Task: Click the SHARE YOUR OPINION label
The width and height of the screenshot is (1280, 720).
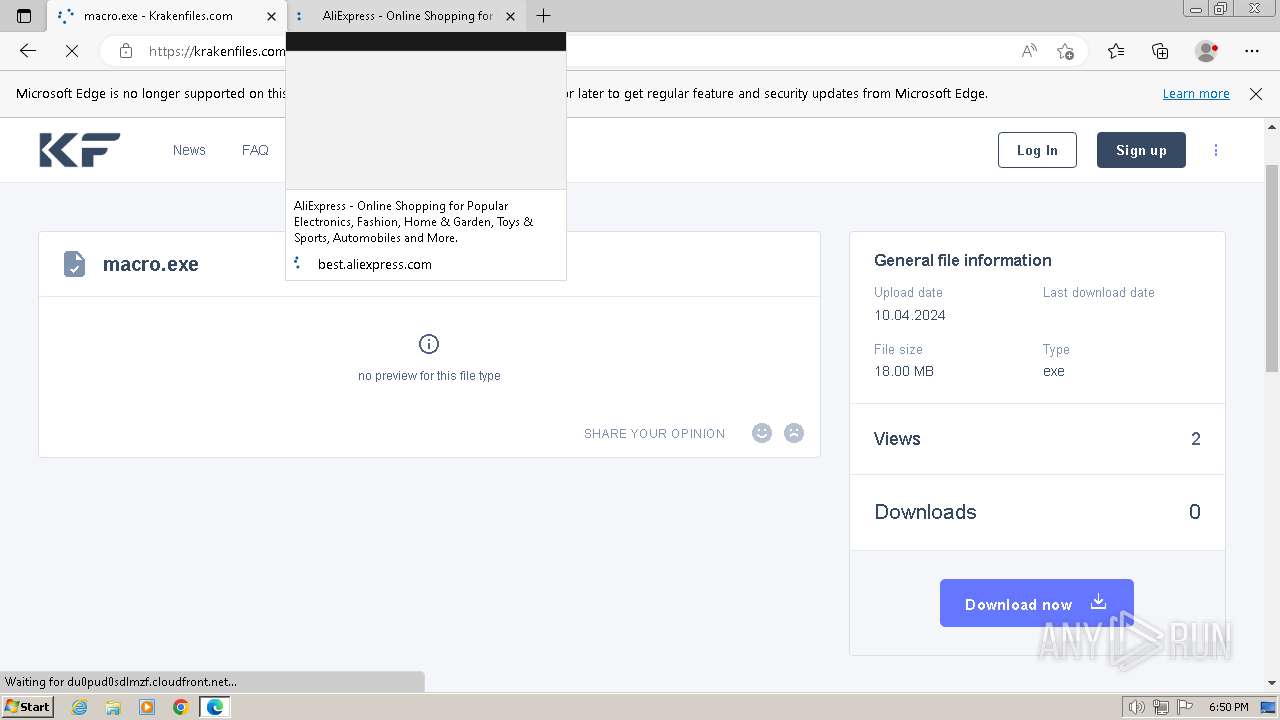Action: pos(655,434)
